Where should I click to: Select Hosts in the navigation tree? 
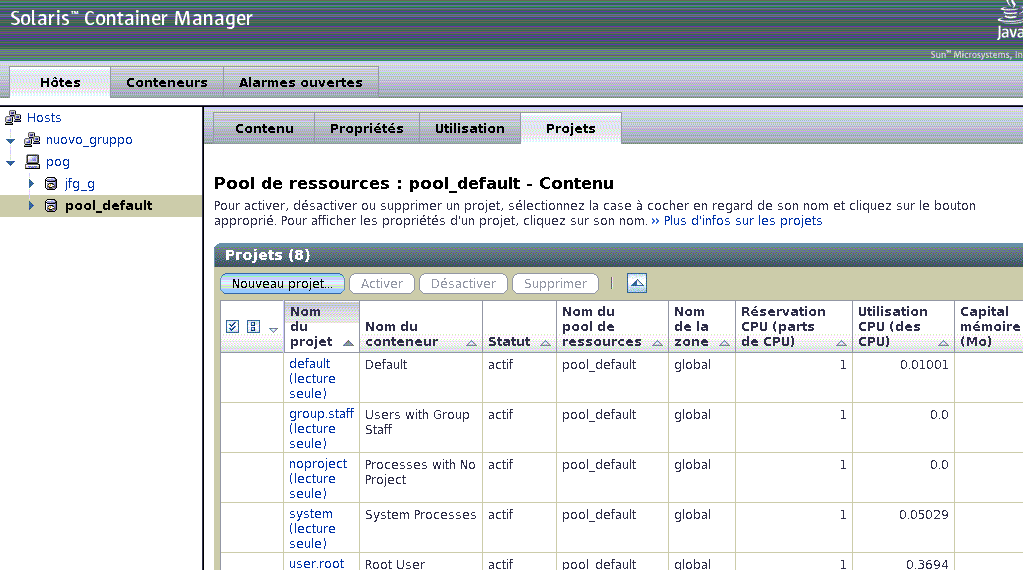(44, 117)
